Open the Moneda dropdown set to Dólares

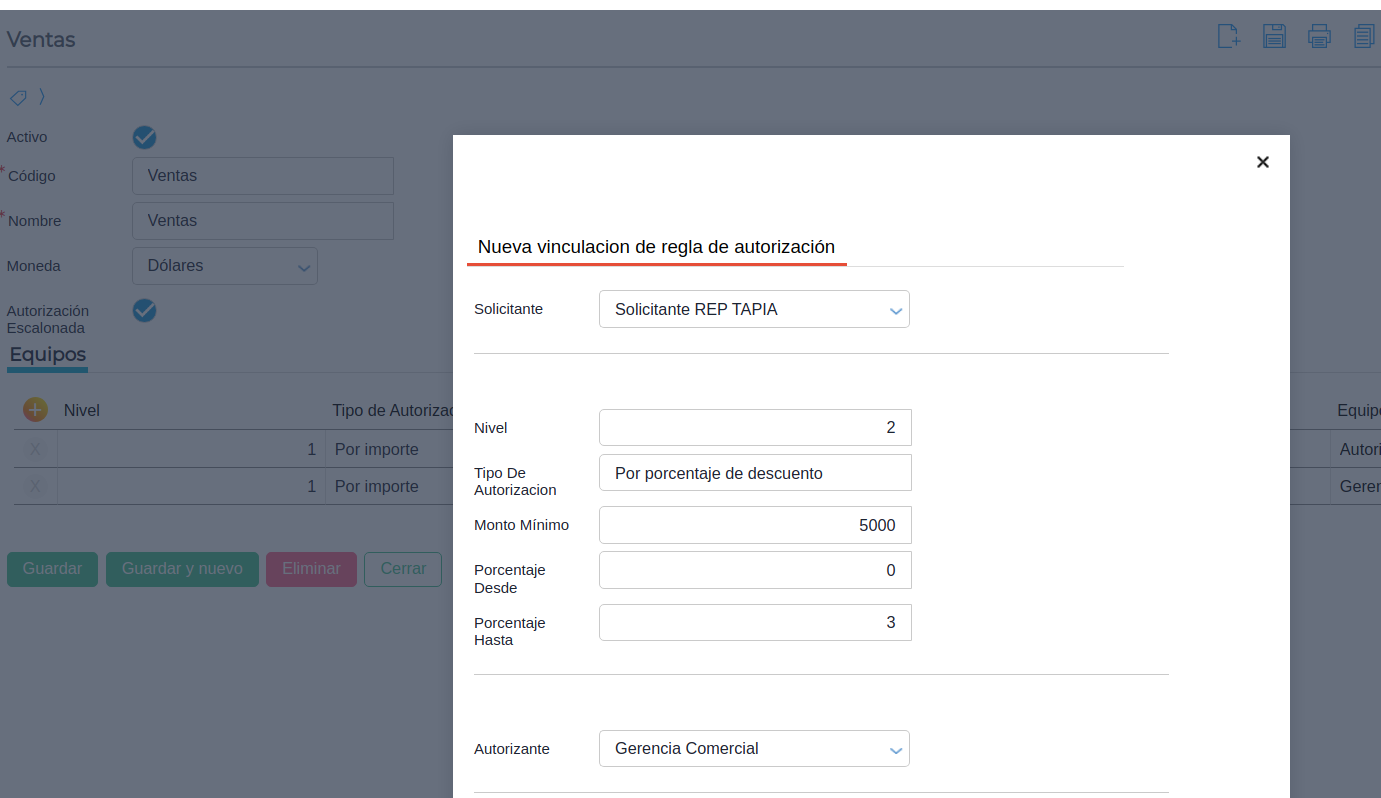click(x=225, y=266)
